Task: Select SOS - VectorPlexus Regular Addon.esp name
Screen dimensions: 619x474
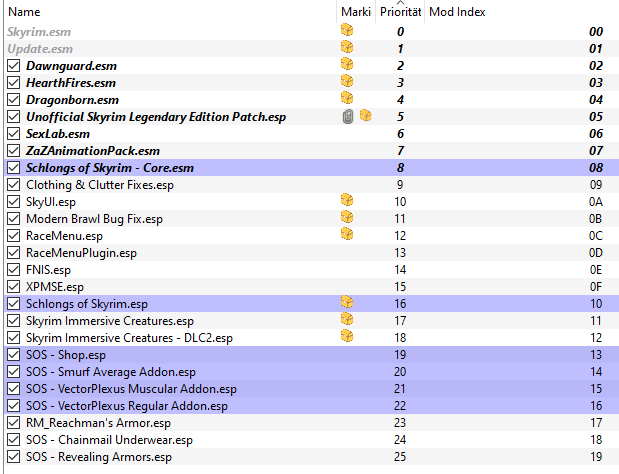Action: pyautogui.click(x=127, y=406)
